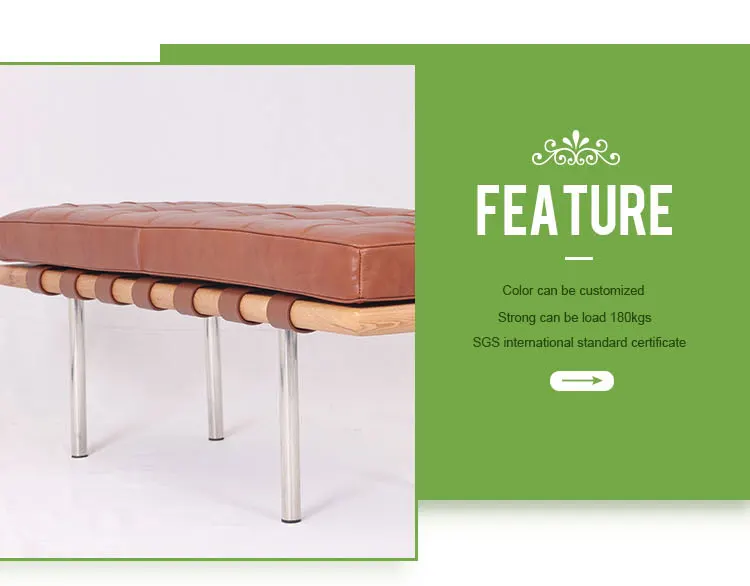
Task: Click the letter F in FEATURE
Action: pyautogui.click(x=488, y=210)
